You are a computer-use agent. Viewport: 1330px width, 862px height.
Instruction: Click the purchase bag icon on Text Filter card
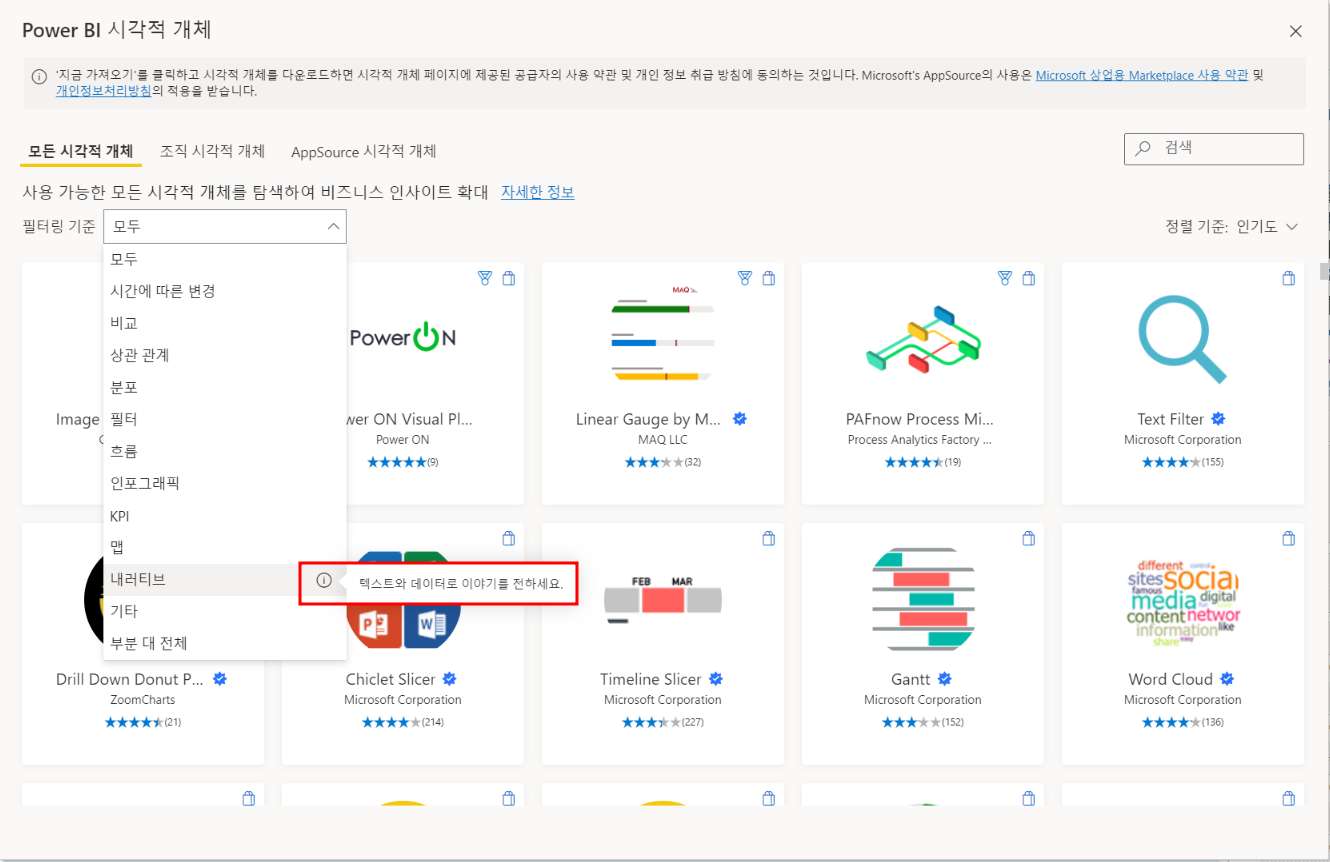pyautogui.click(x=1289, y=279)
